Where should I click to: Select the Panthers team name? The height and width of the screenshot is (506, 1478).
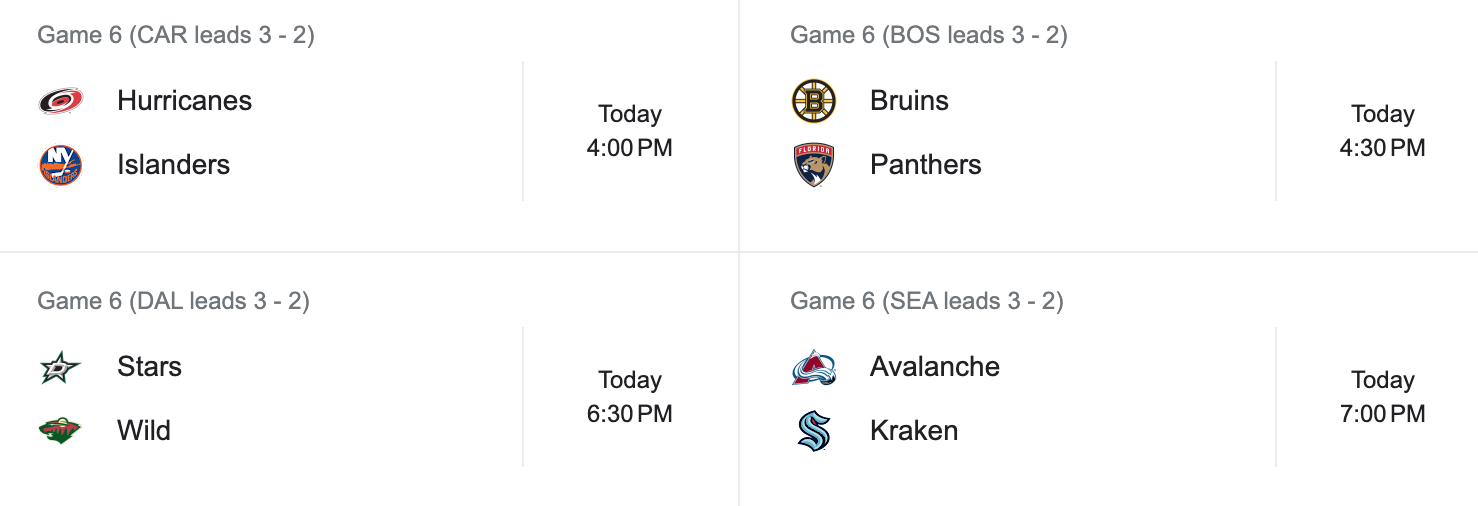[925, 165]
